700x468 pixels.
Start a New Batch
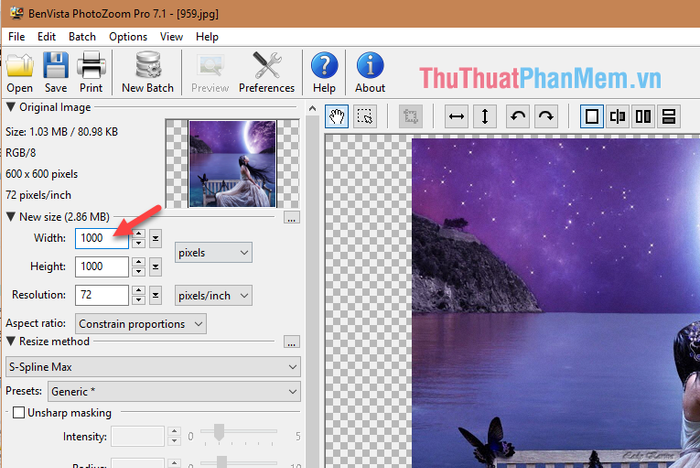tap(148, 71)
